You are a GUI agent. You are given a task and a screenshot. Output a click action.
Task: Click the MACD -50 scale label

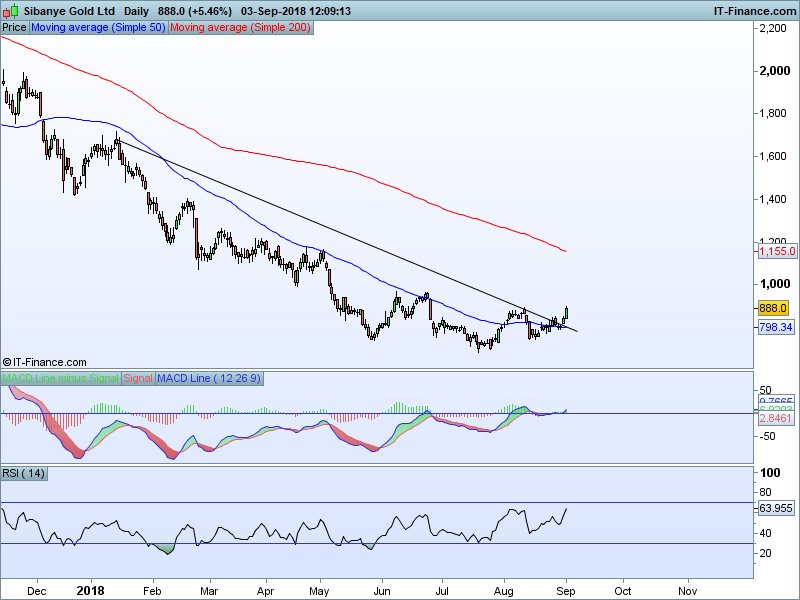(767, 436)
